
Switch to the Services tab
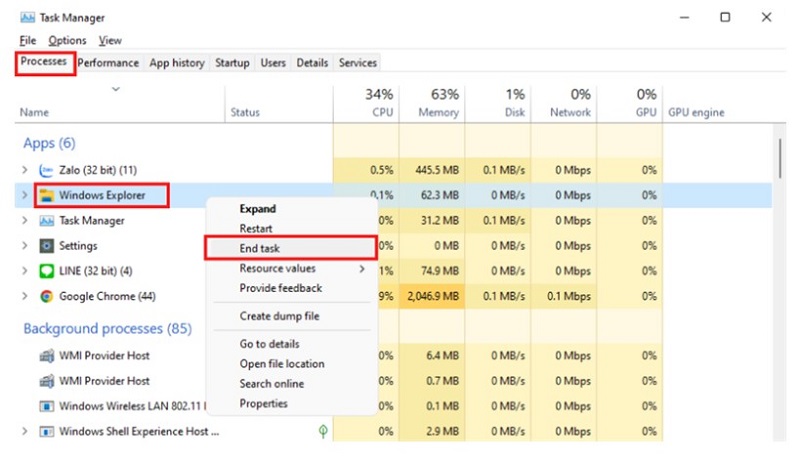pos(358,63)
